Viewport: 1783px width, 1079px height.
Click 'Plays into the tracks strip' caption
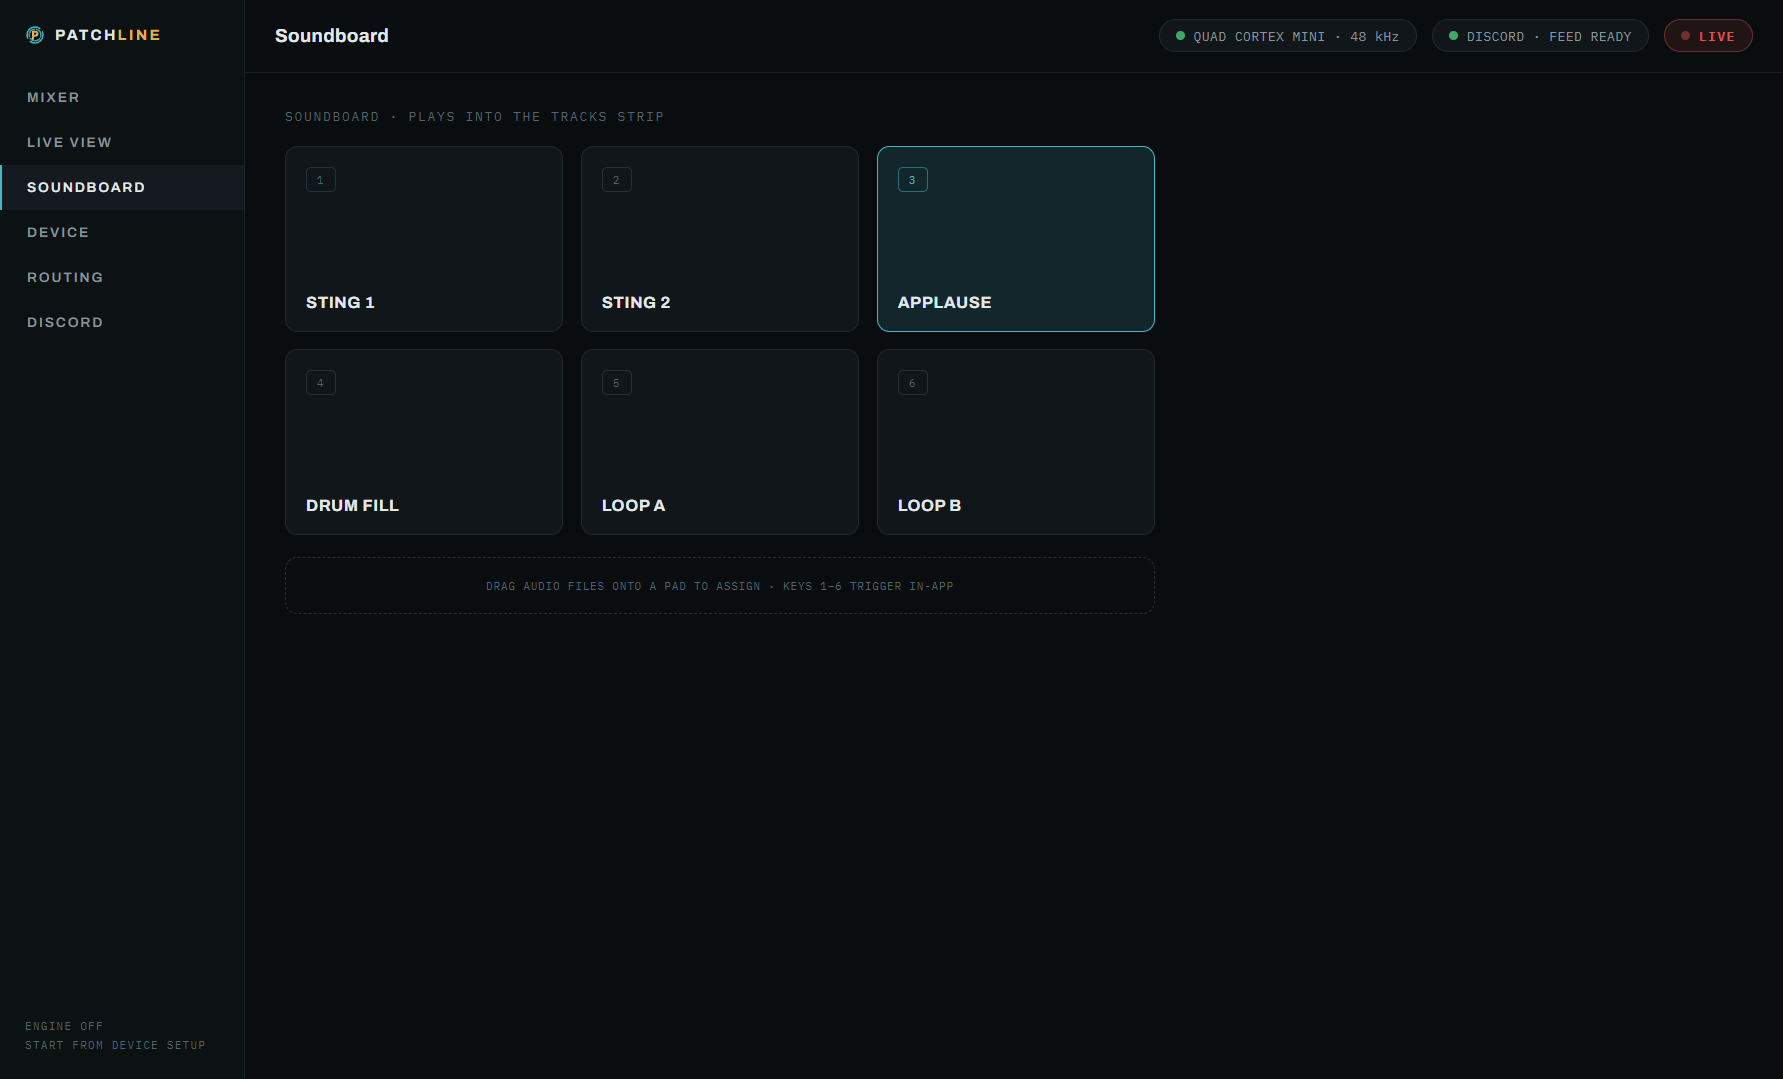(536, 117)
